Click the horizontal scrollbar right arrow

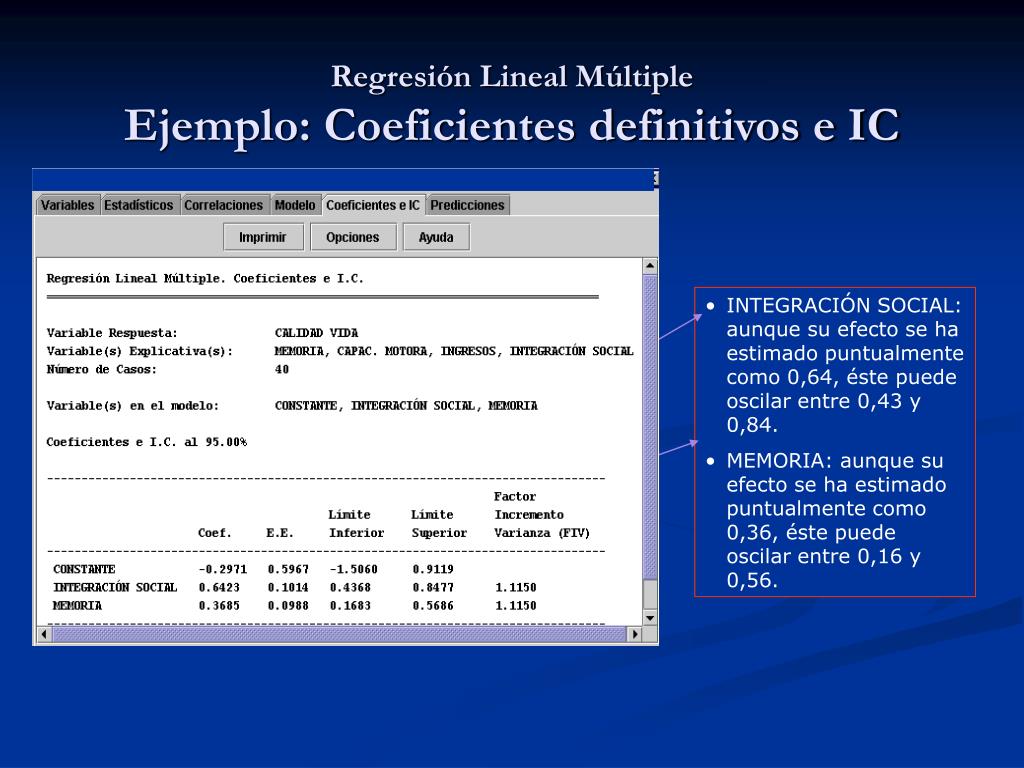point(635,634)
